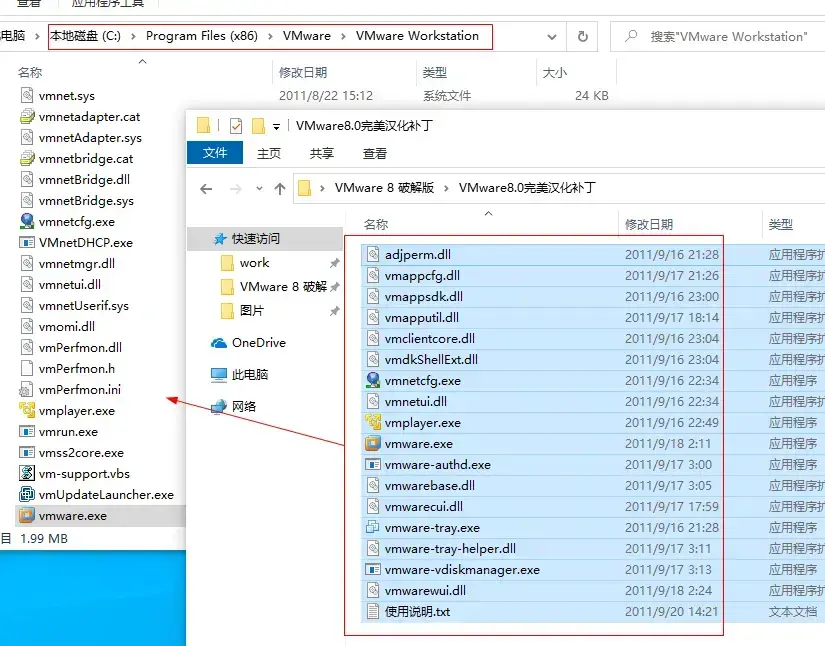Viewport: 825px width, 646px height.
Task: Open address history dropdown in Workstation window
Action: (x=552, y=37)
